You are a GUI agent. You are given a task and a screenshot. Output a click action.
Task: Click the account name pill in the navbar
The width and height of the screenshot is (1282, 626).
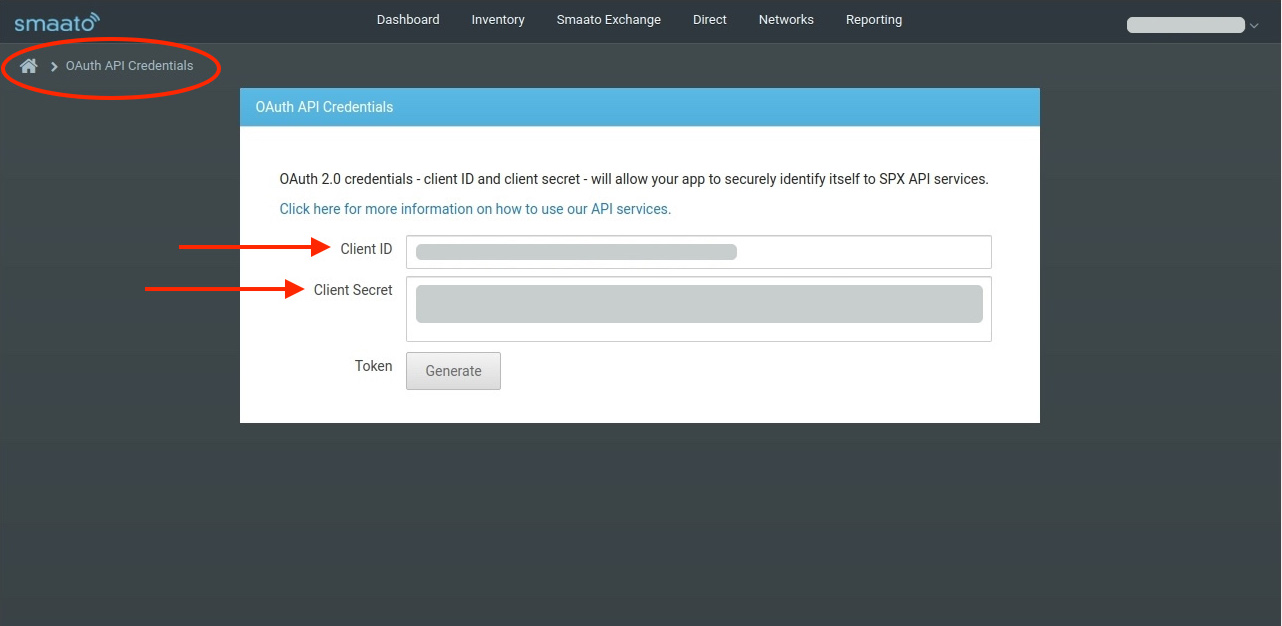[x=1185, y=22]
